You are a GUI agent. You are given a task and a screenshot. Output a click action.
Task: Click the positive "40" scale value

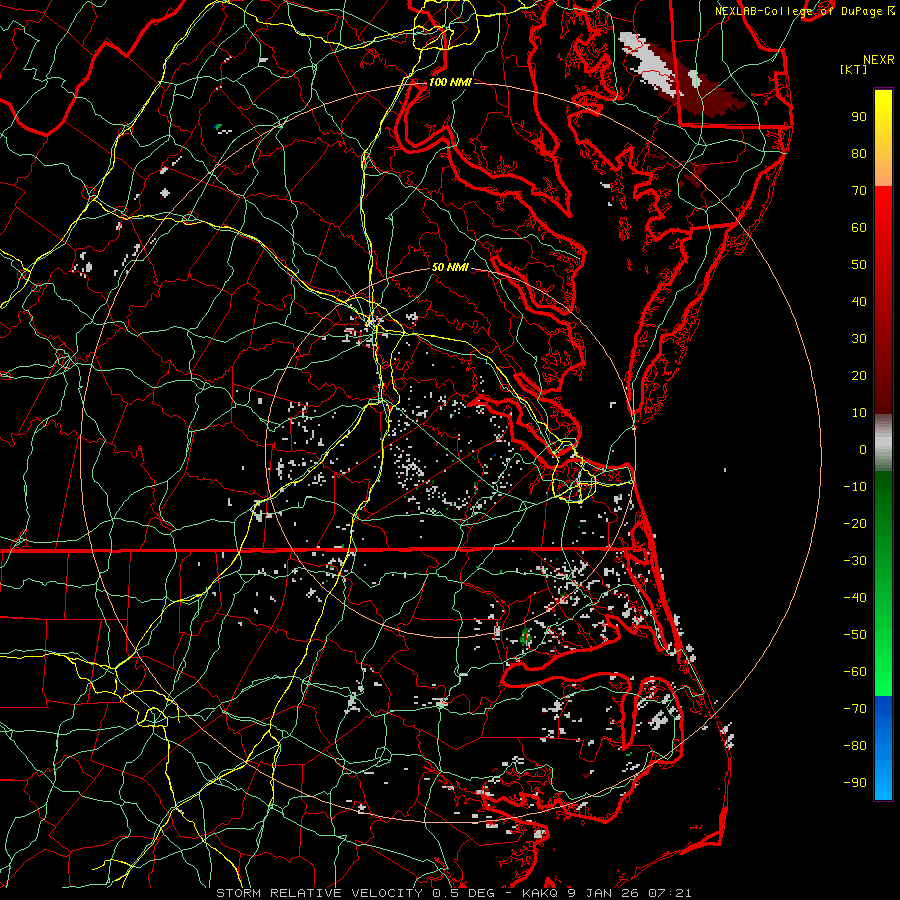[859, 302]
